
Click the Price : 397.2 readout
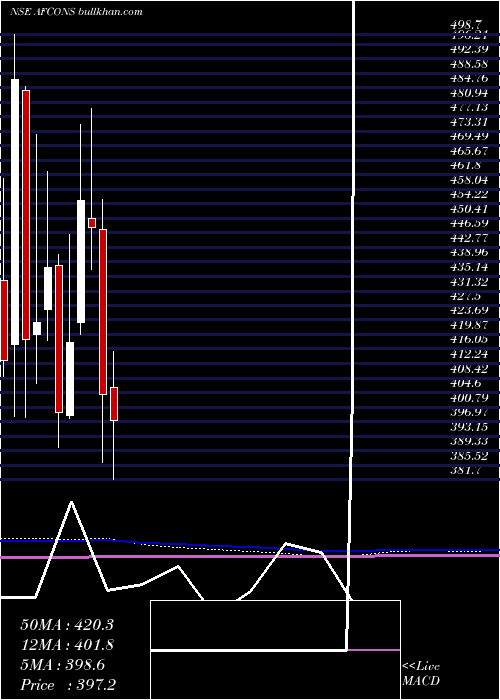click(x=69, y=685)
